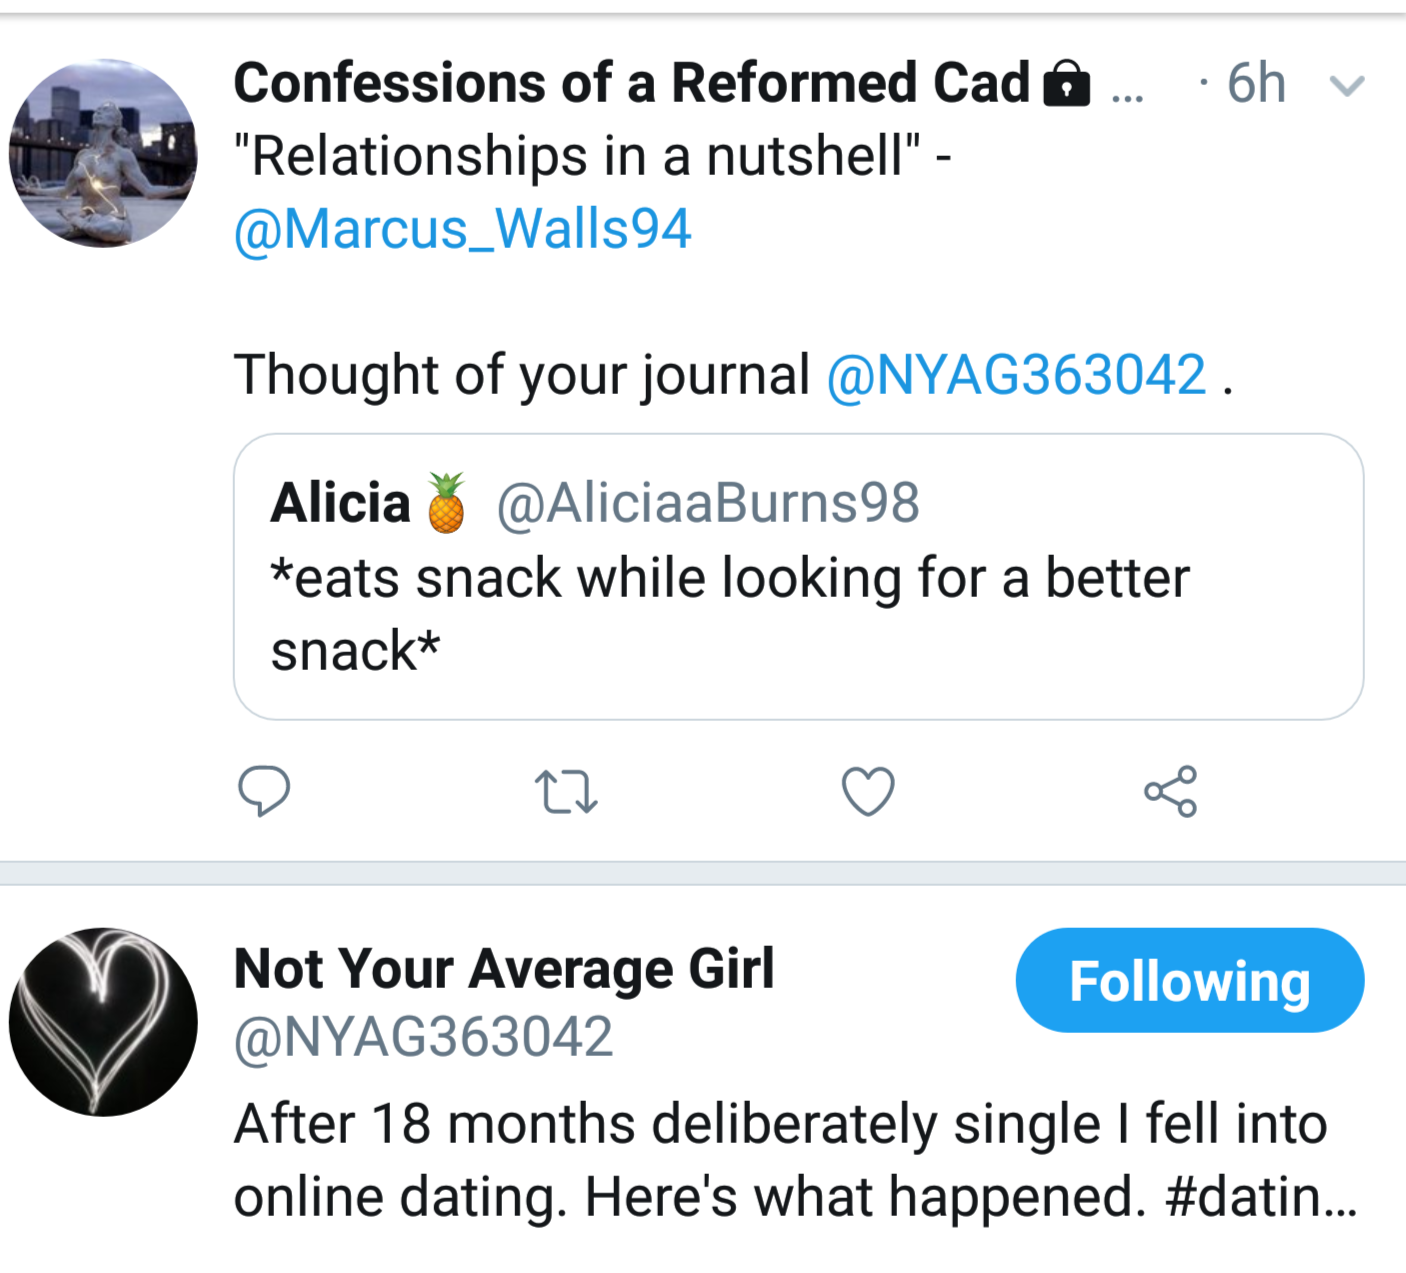Screen dimensions: 1406x1273
Task: Tap the padlock icon beside Reformed Cad
Action: click(x=1067, y=84)
